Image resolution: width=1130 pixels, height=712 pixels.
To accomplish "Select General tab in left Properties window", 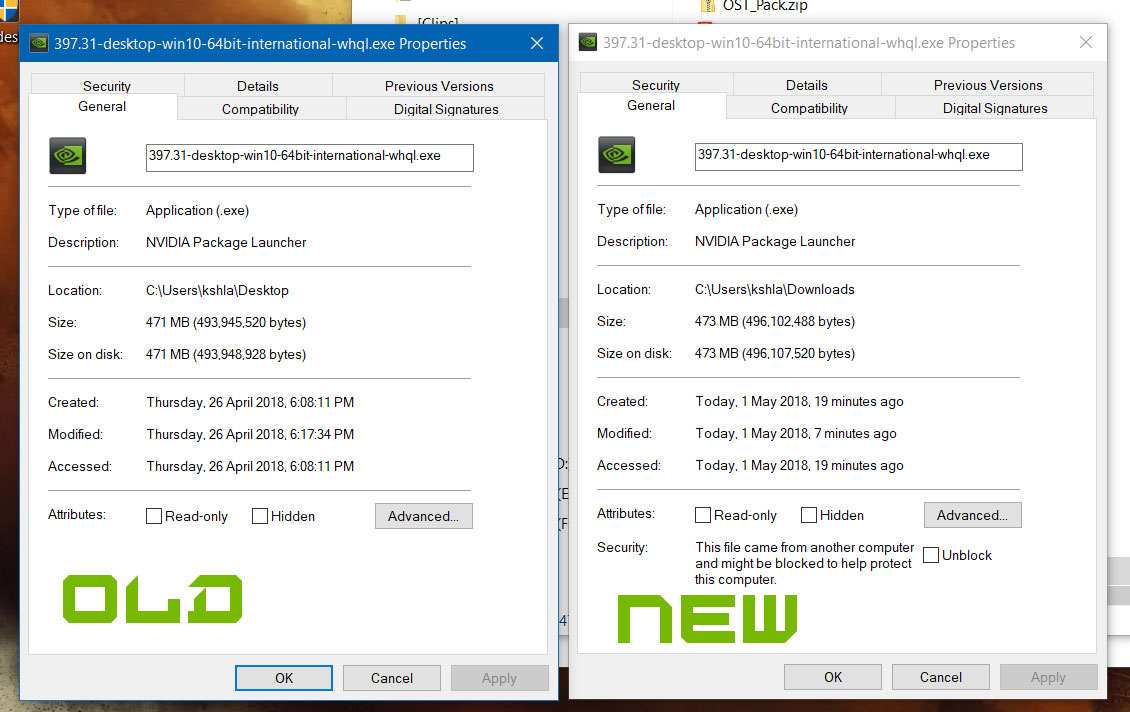I will [102, 107].
